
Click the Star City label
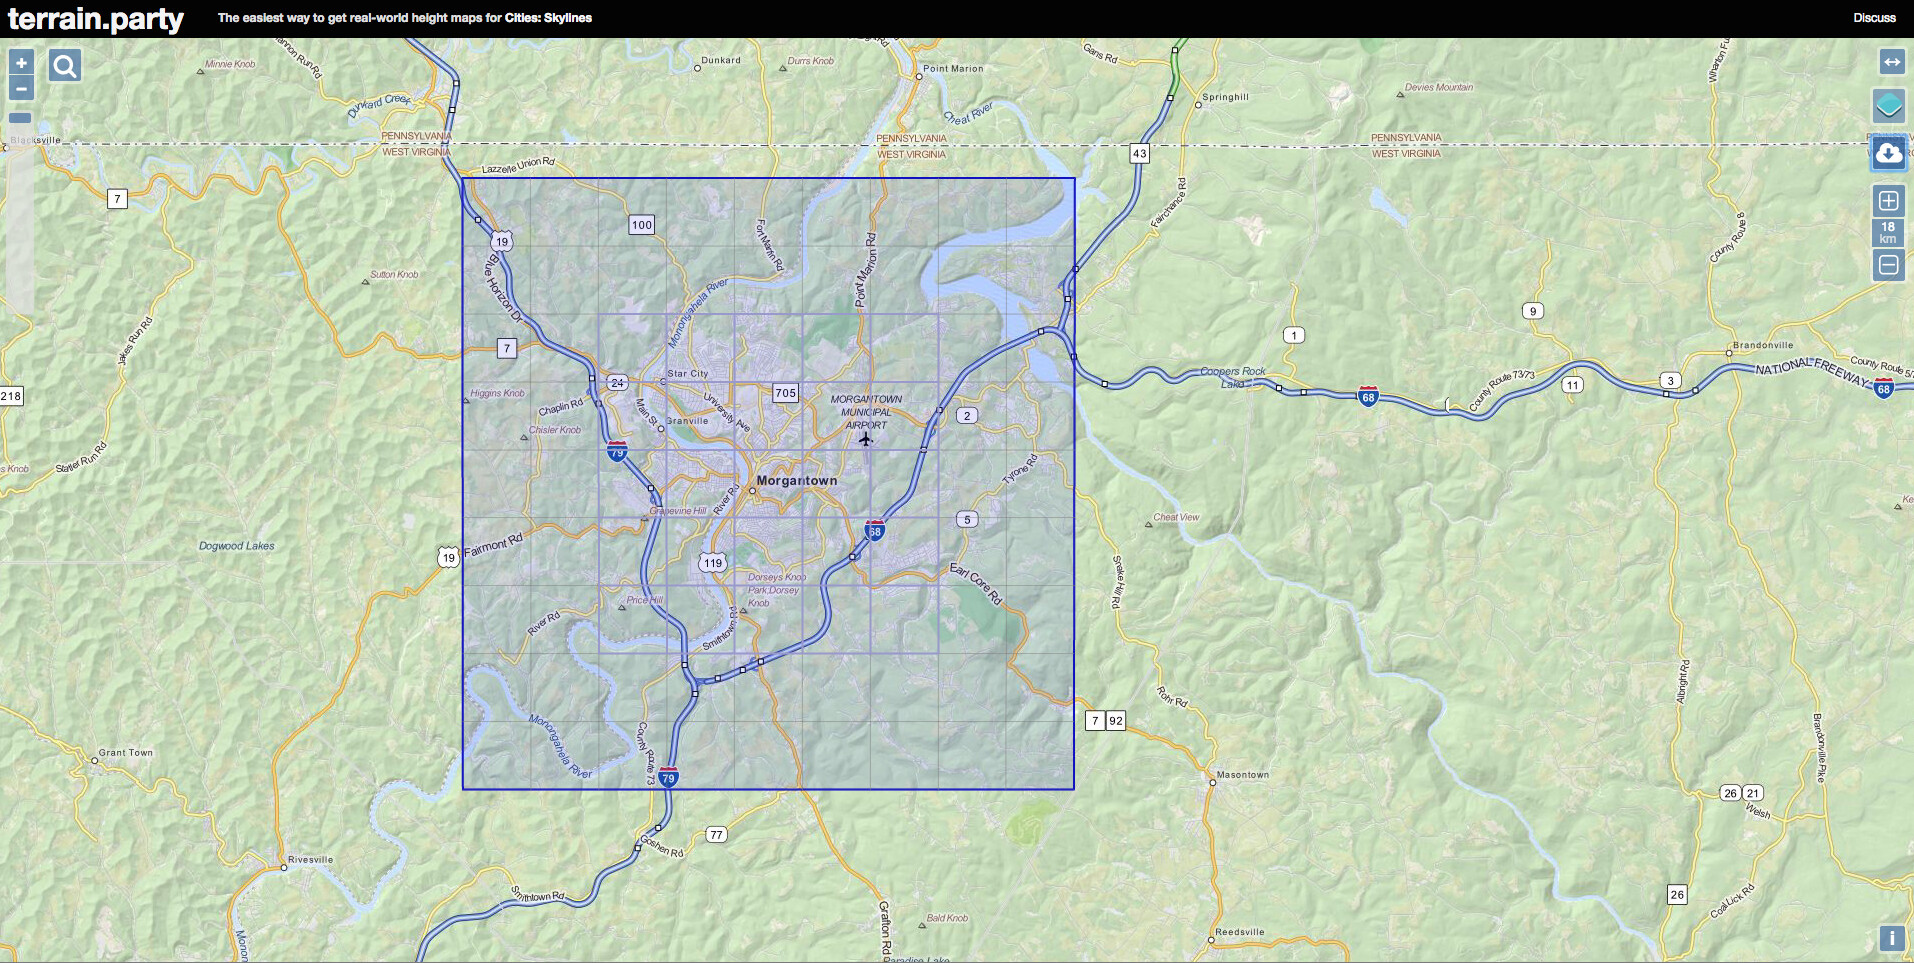pyautogui.click(x=688, y=374)
